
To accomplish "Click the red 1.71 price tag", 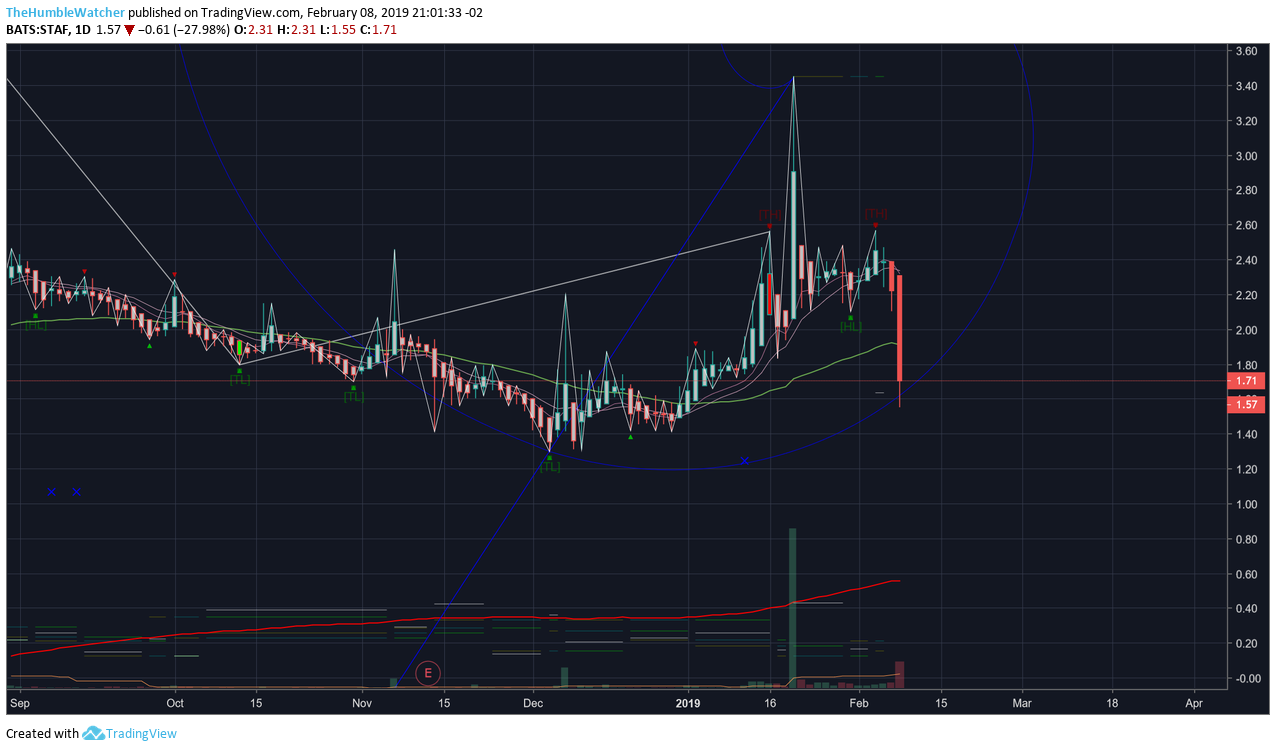I will tap(1248, 381).
